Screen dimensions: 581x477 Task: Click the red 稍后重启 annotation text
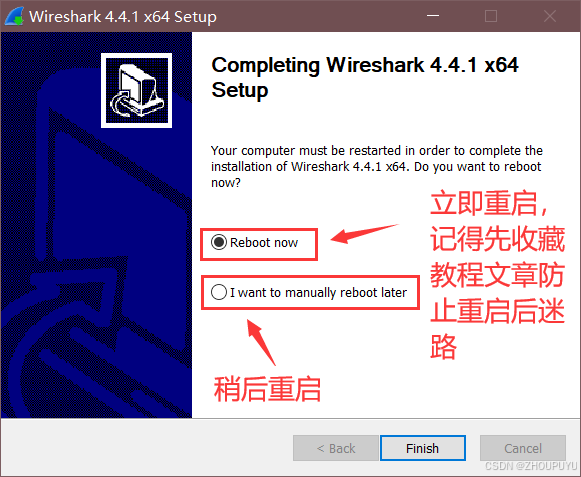[x=267, y=389]
